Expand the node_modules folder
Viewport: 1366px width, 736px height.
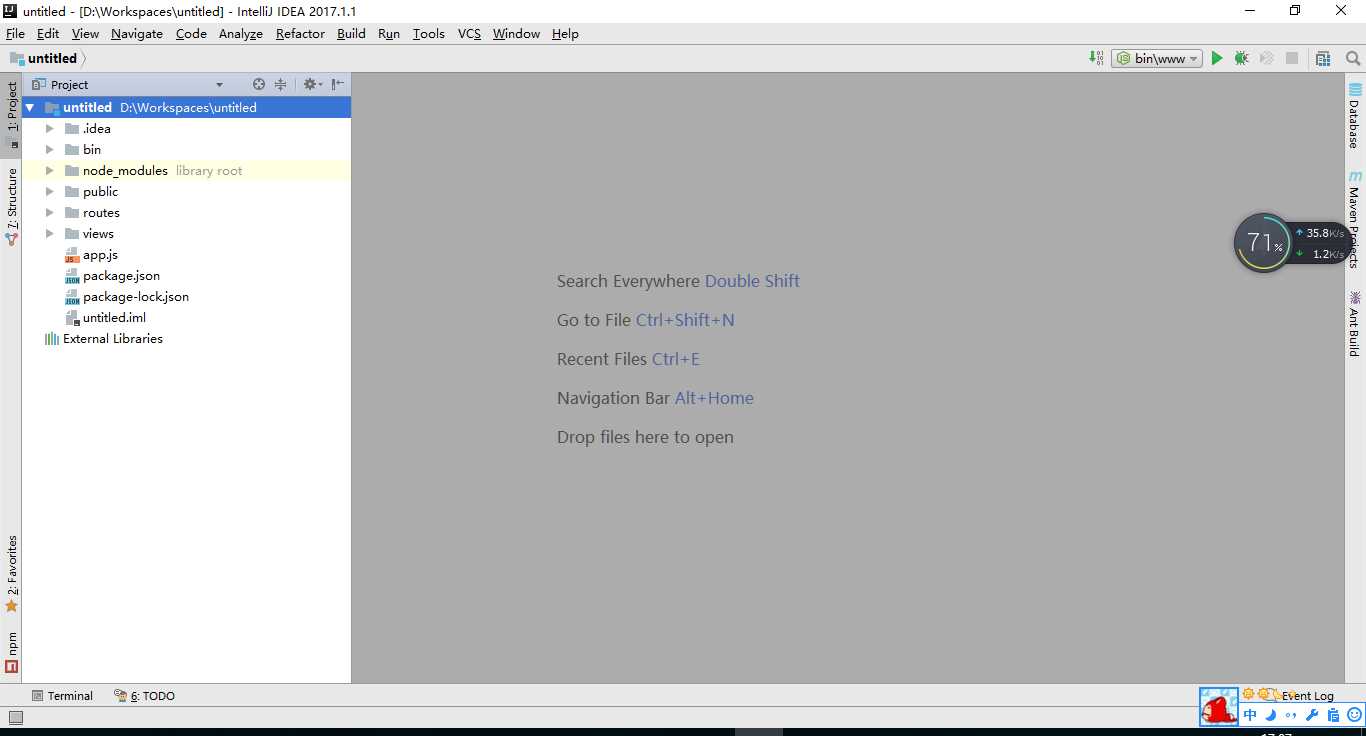tap(50, 171)
